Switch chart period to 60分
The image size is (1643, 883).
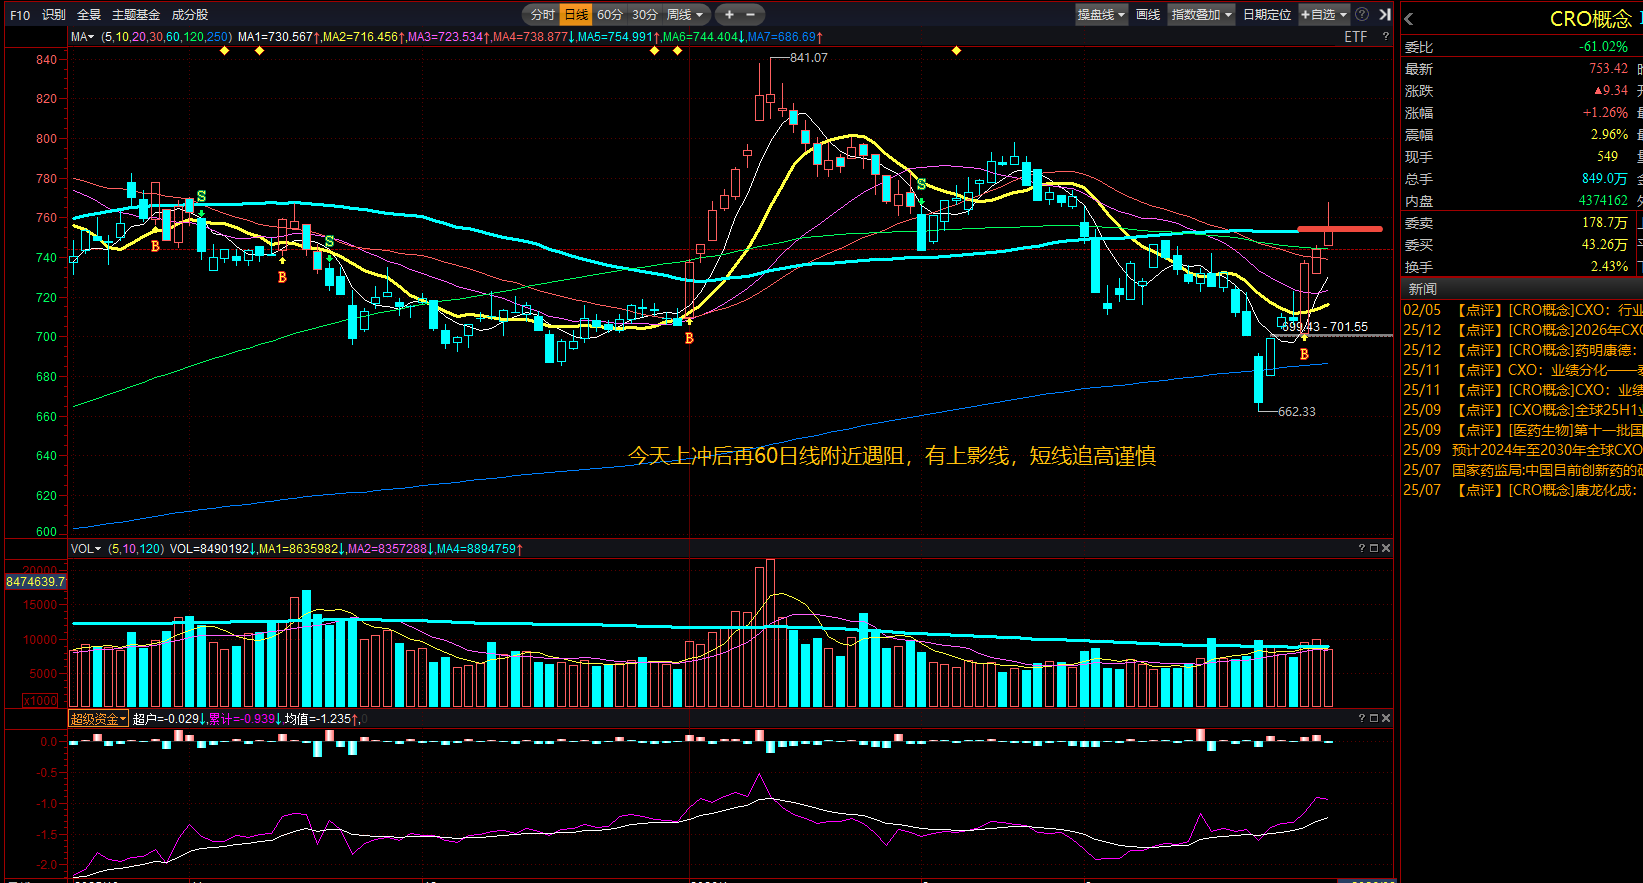609,14
